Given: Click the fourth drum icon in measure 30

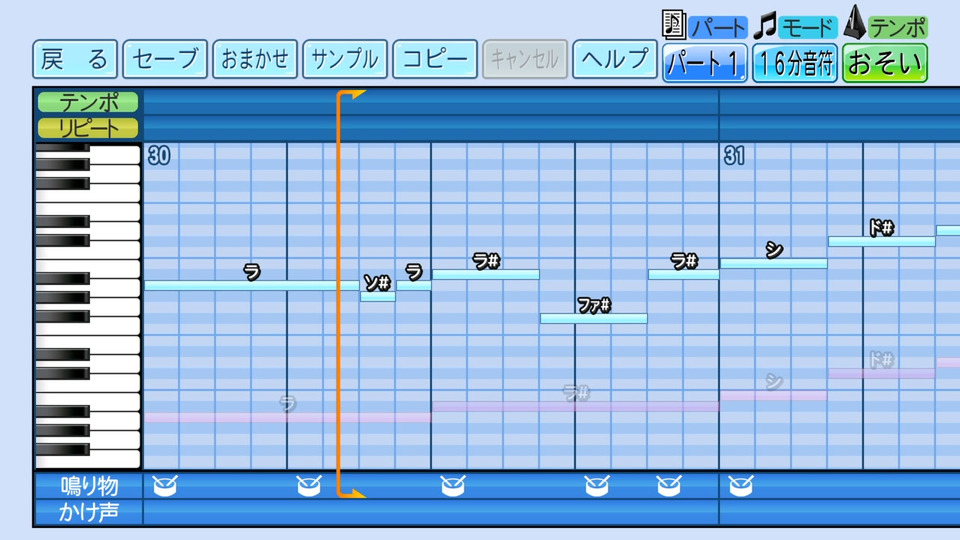Looking at the screenshot, I should point(596,486).
